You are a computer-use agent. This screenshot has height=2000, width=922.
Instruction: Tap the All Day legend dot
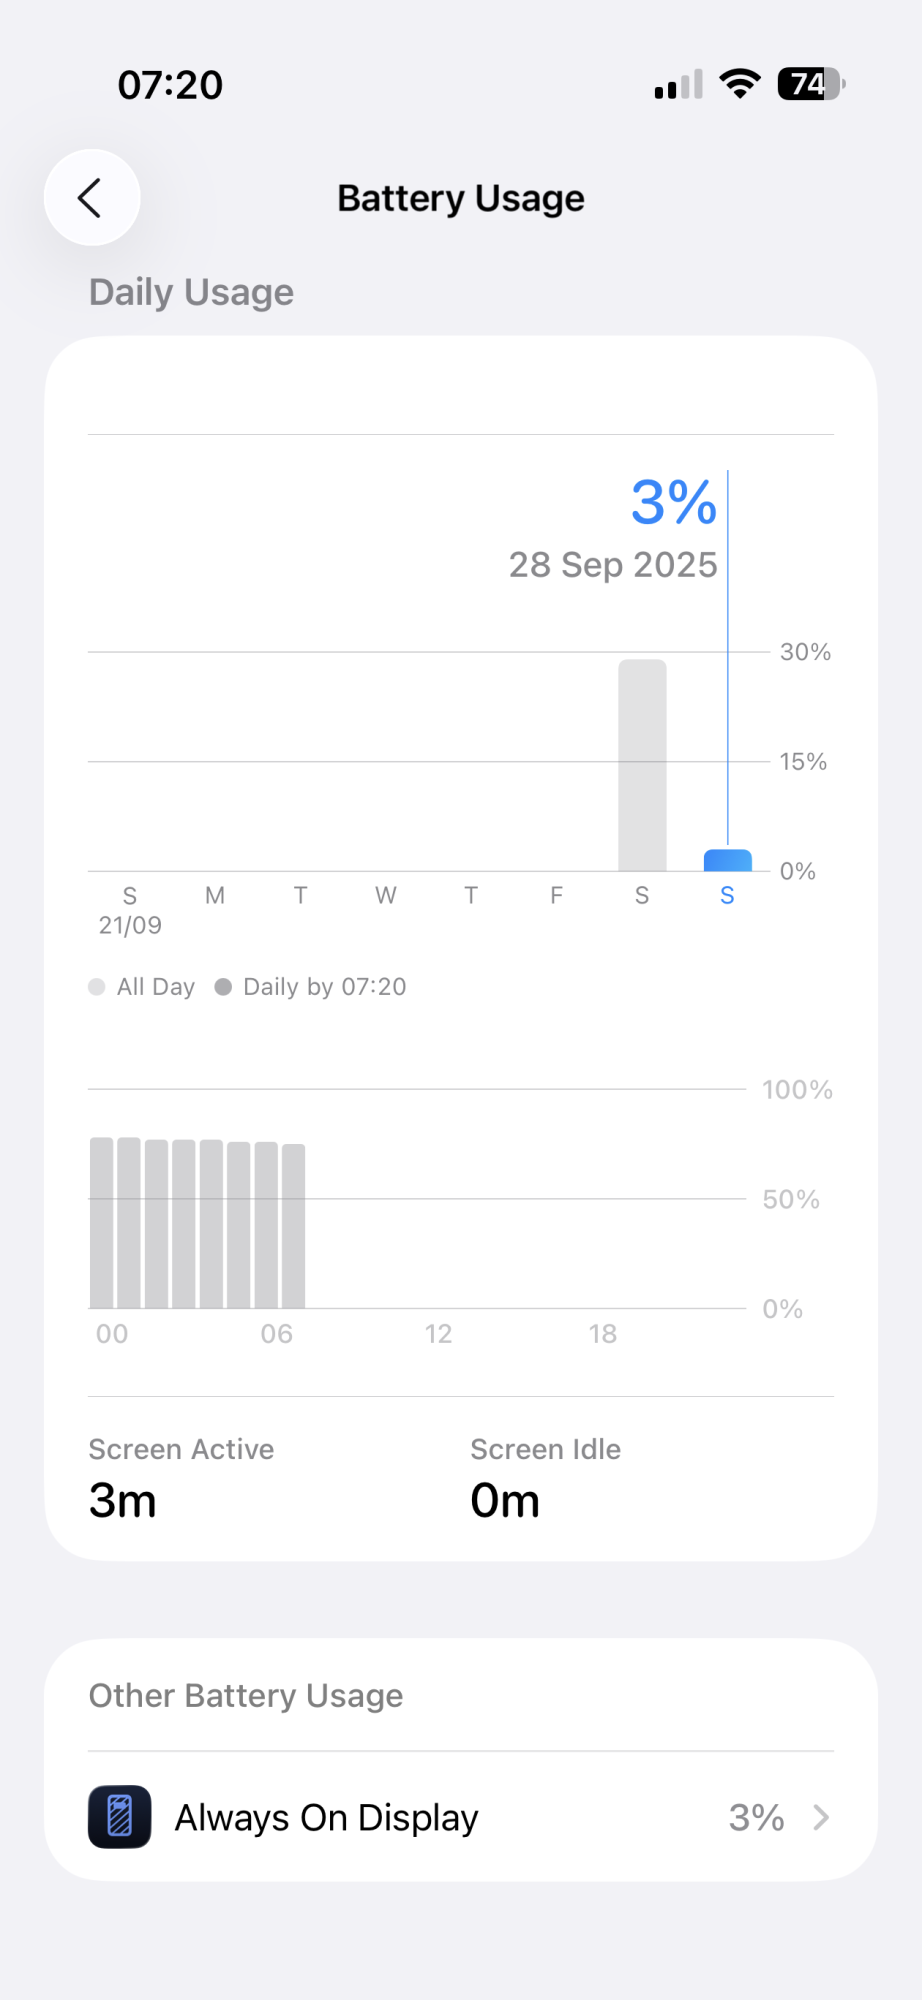(x=97, y=987)
